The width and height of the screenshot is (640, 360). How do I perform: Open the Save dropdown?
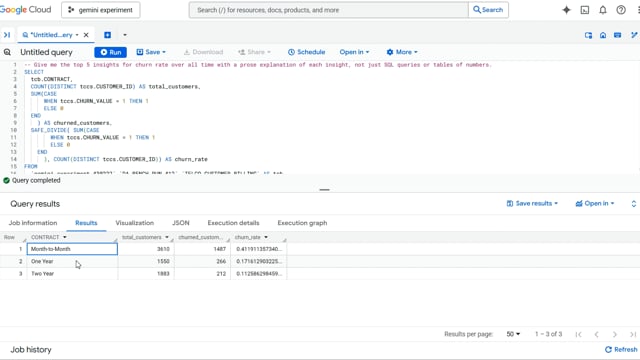[x=151, y=52]
